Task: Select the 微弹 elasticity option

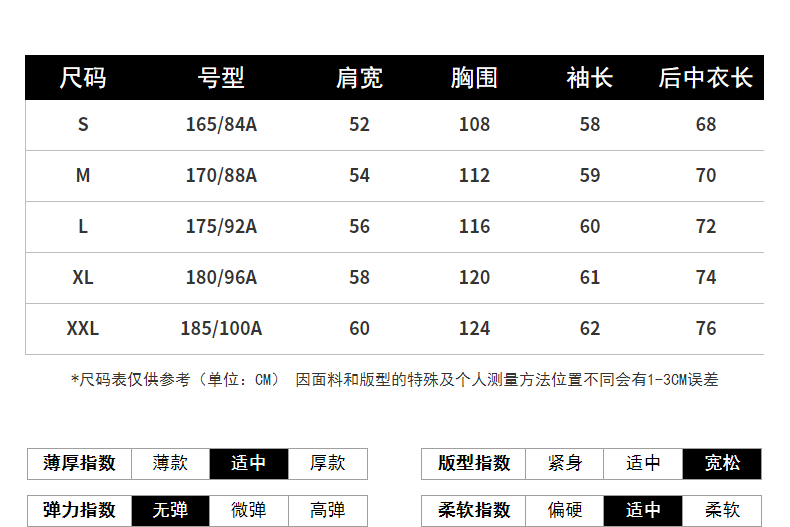Action: (249, 510)
